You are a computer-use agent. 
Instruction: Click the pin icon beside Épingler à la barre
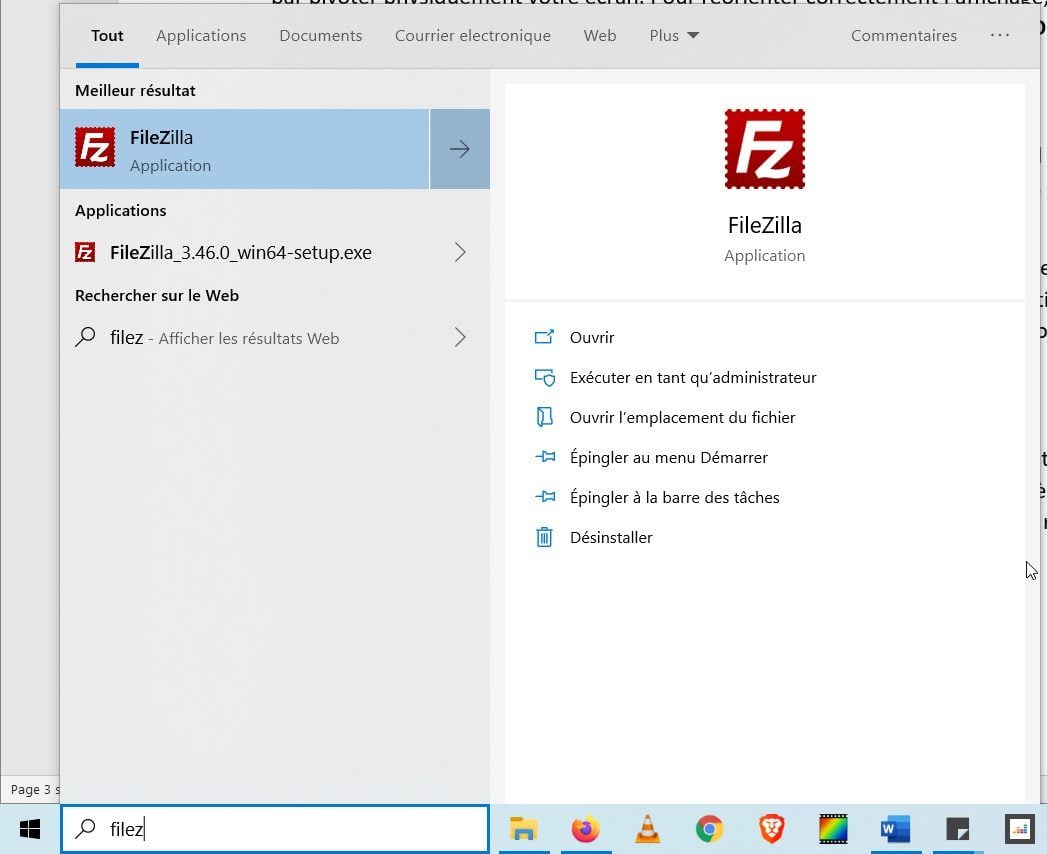[x=545, y=497]
